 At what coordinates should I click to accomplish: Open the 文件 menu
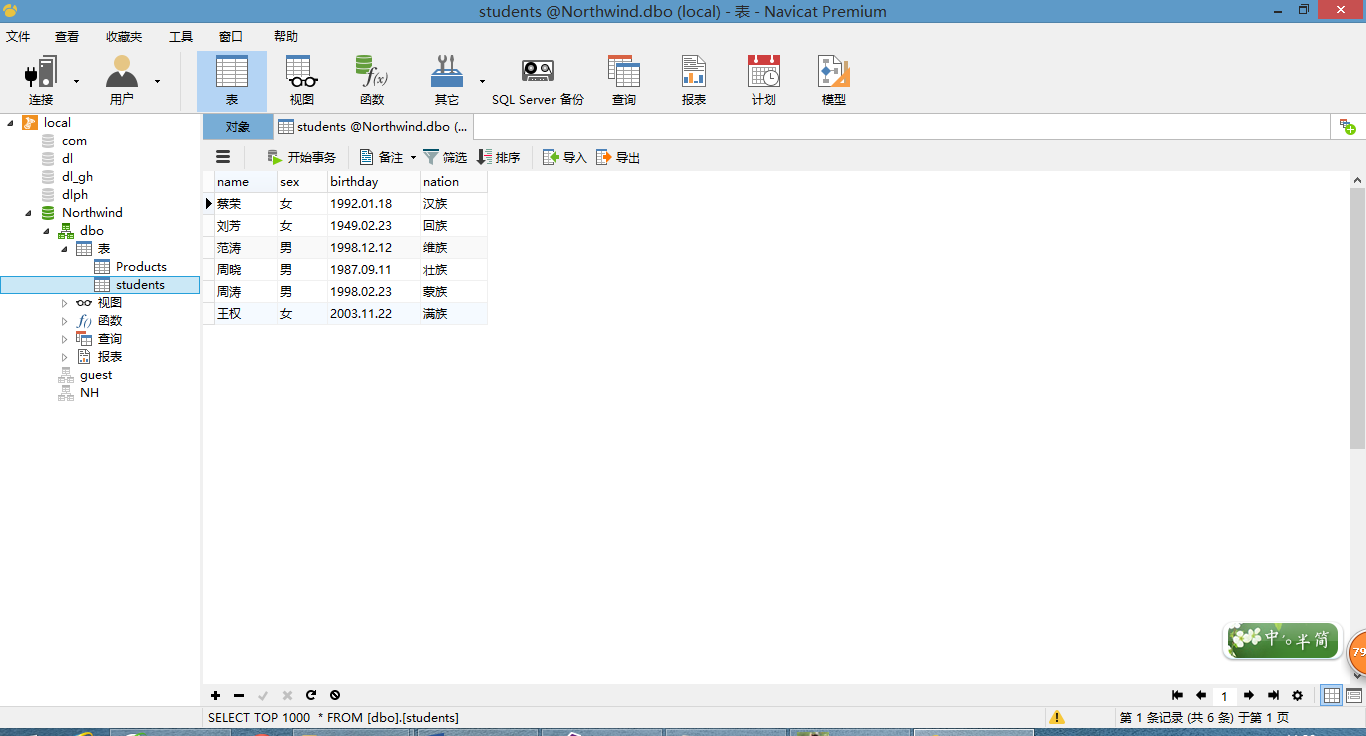pyautogui.click(x=18, y=36)
